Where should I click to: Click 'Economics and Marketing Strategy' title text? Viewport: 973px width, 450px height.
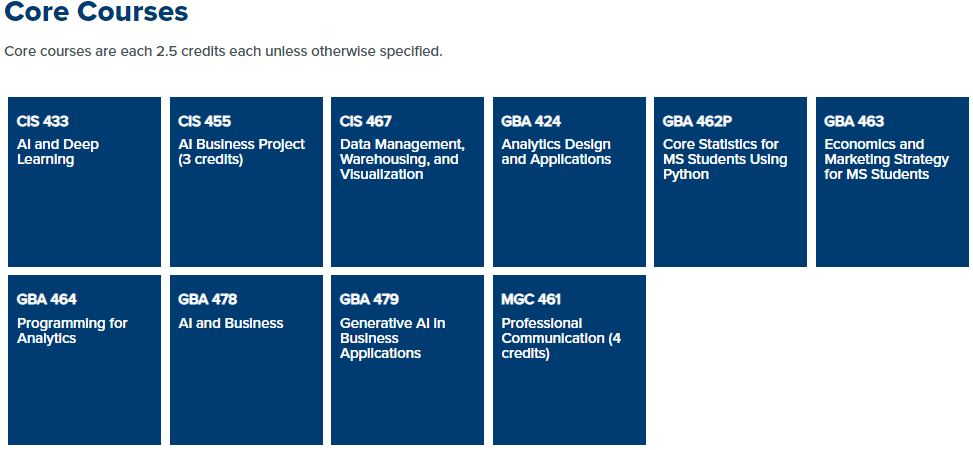pos(886,160)
